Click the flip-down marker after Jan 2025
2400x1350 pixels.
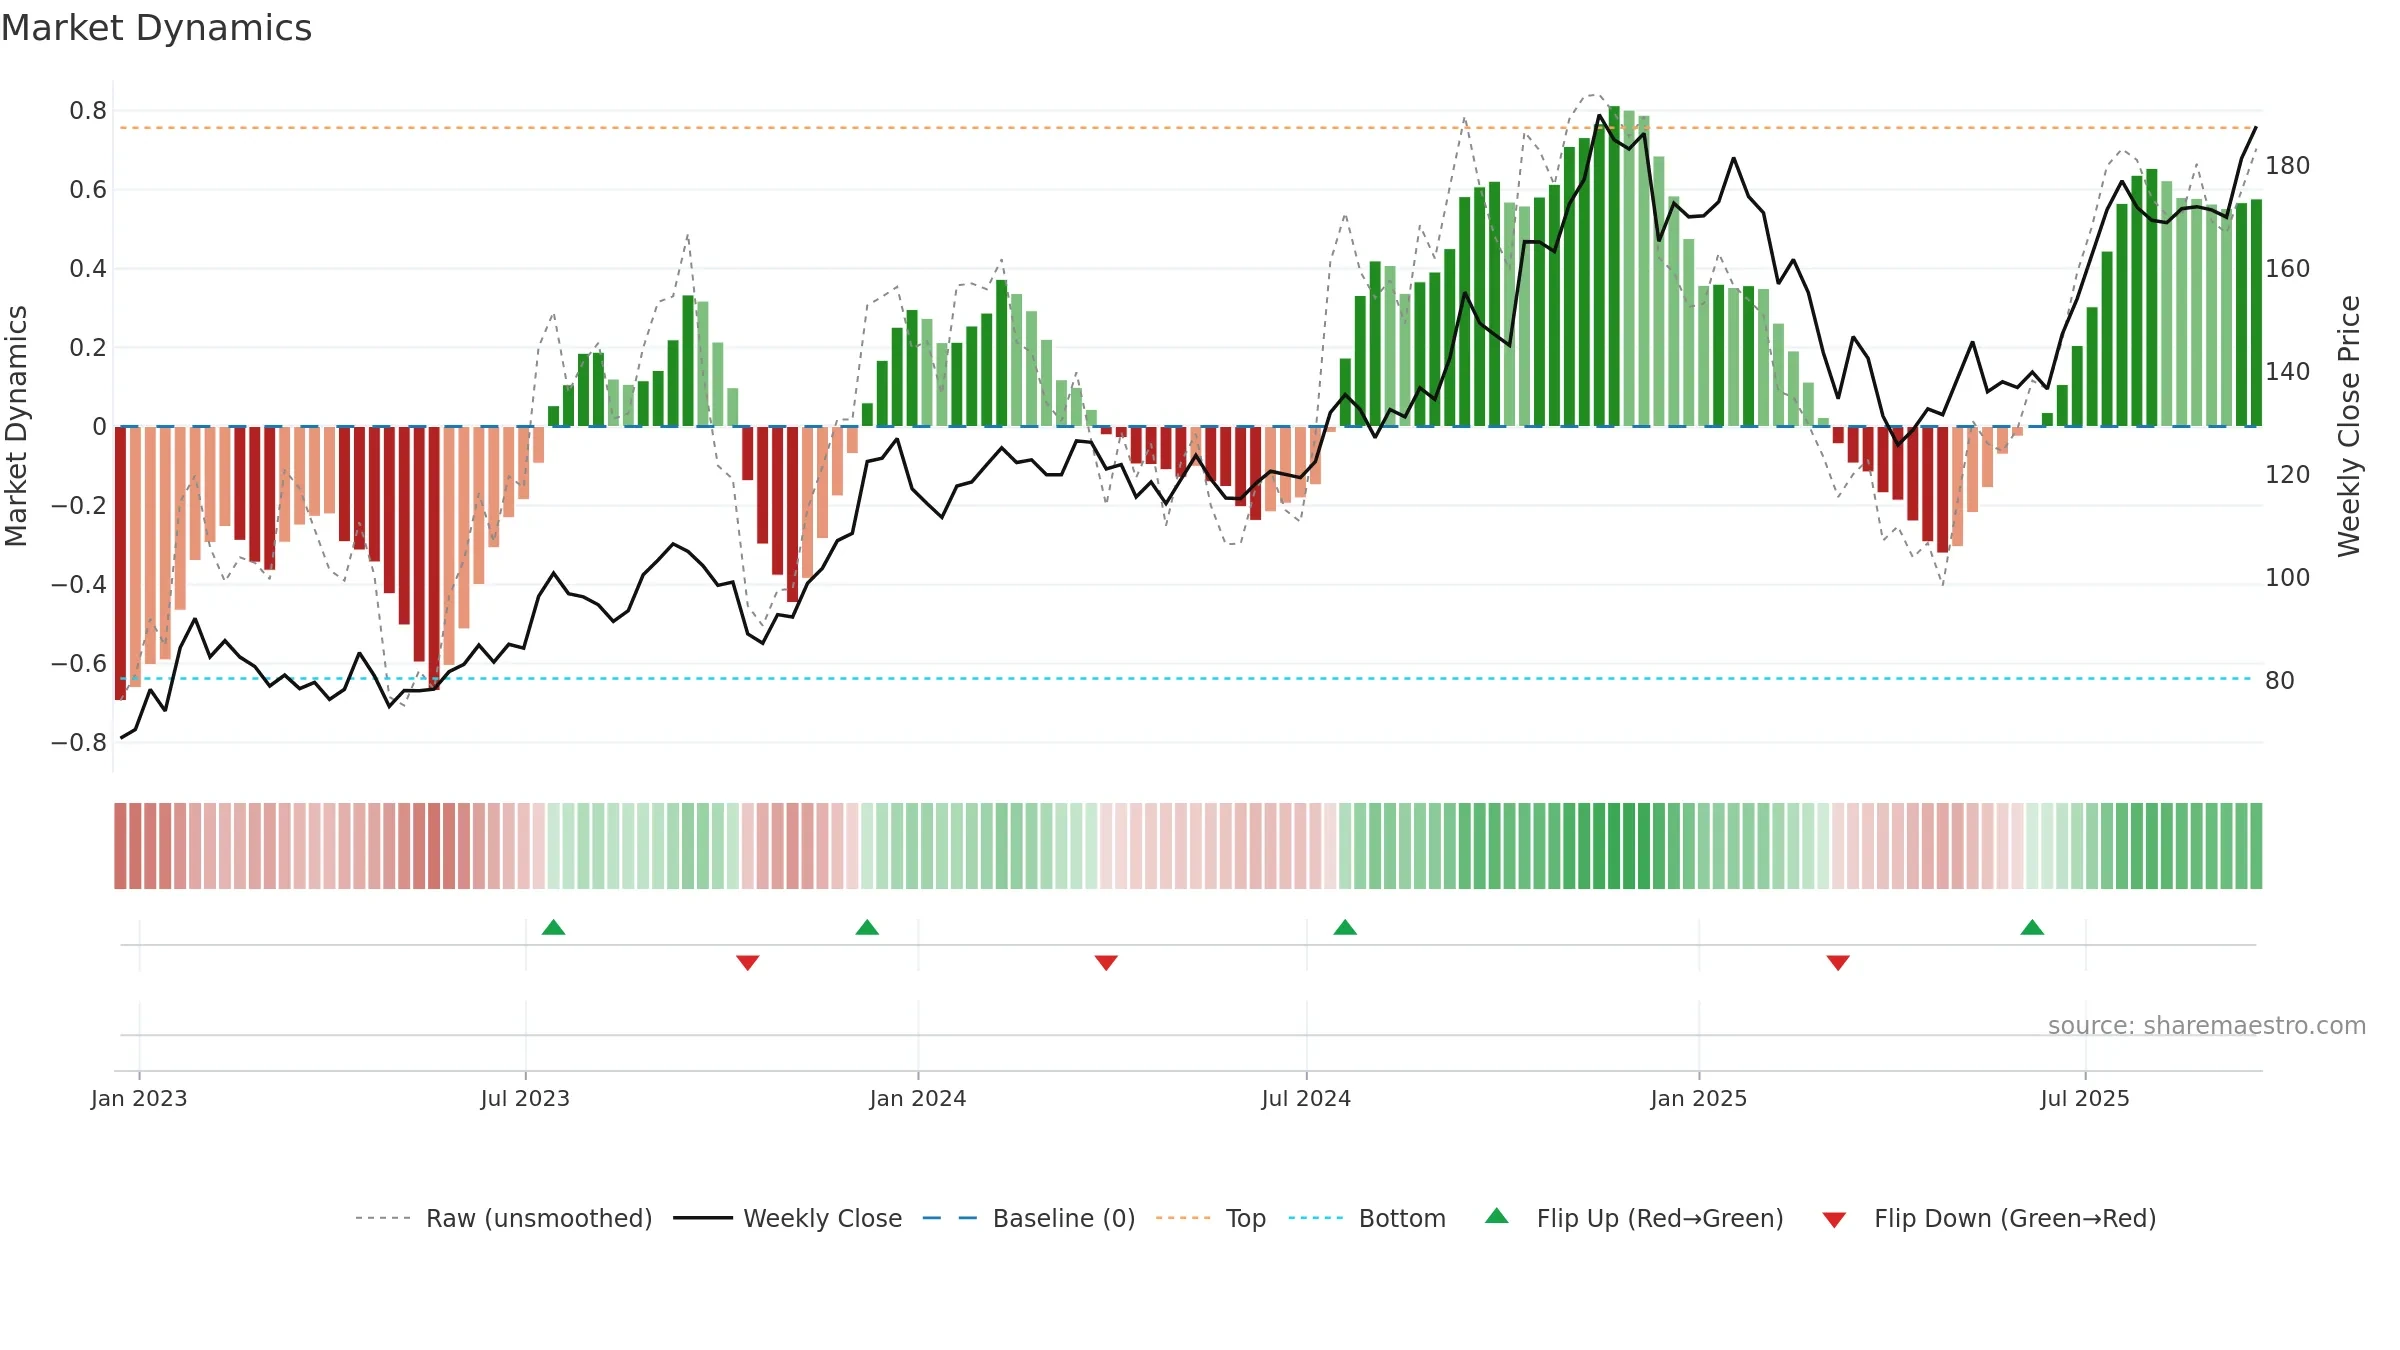pyautogui.click(x=1838, y=962)
